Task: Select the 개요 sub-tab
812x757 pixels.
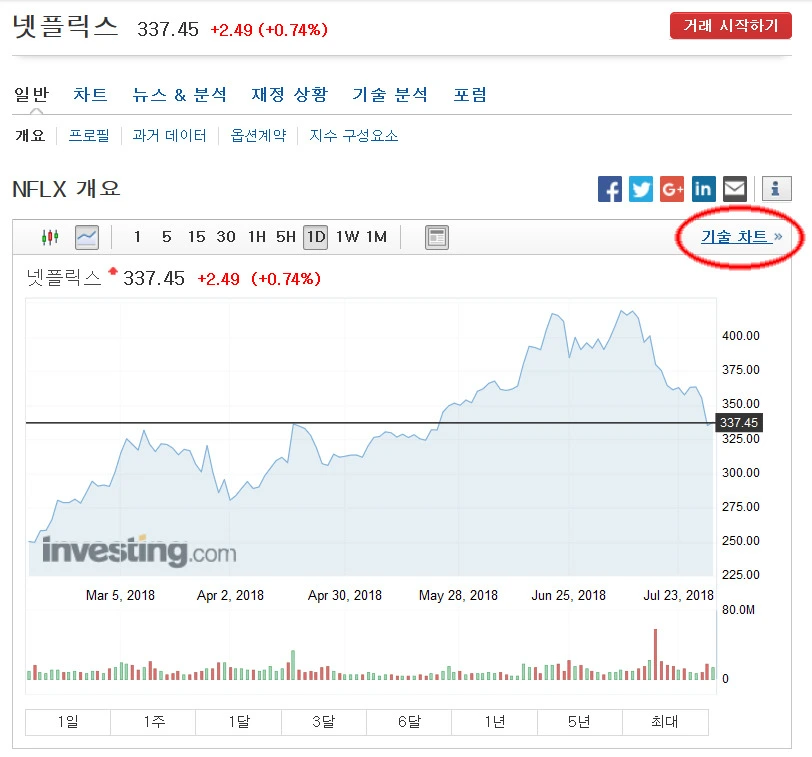Action: [x=30, y=136]
